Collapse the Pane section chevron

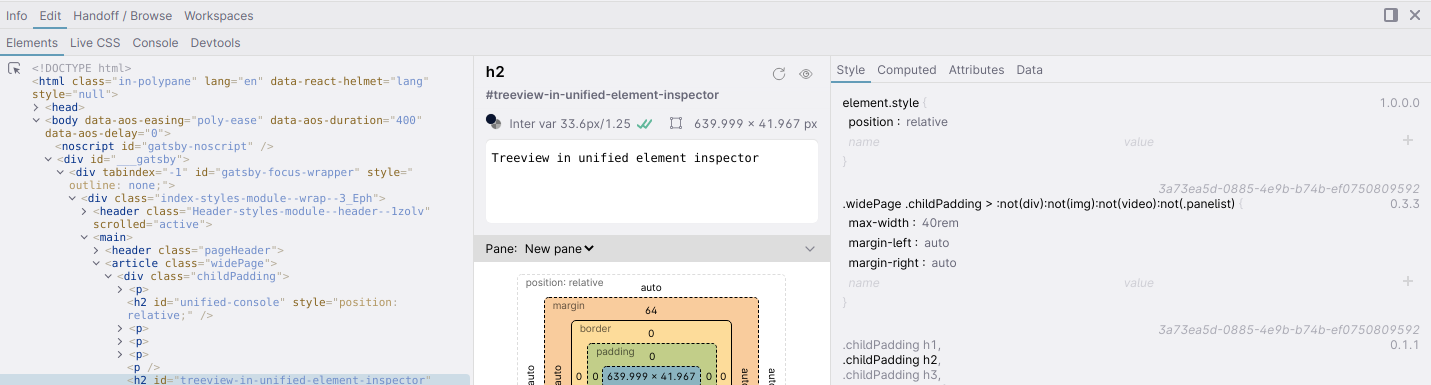point(810,249)
